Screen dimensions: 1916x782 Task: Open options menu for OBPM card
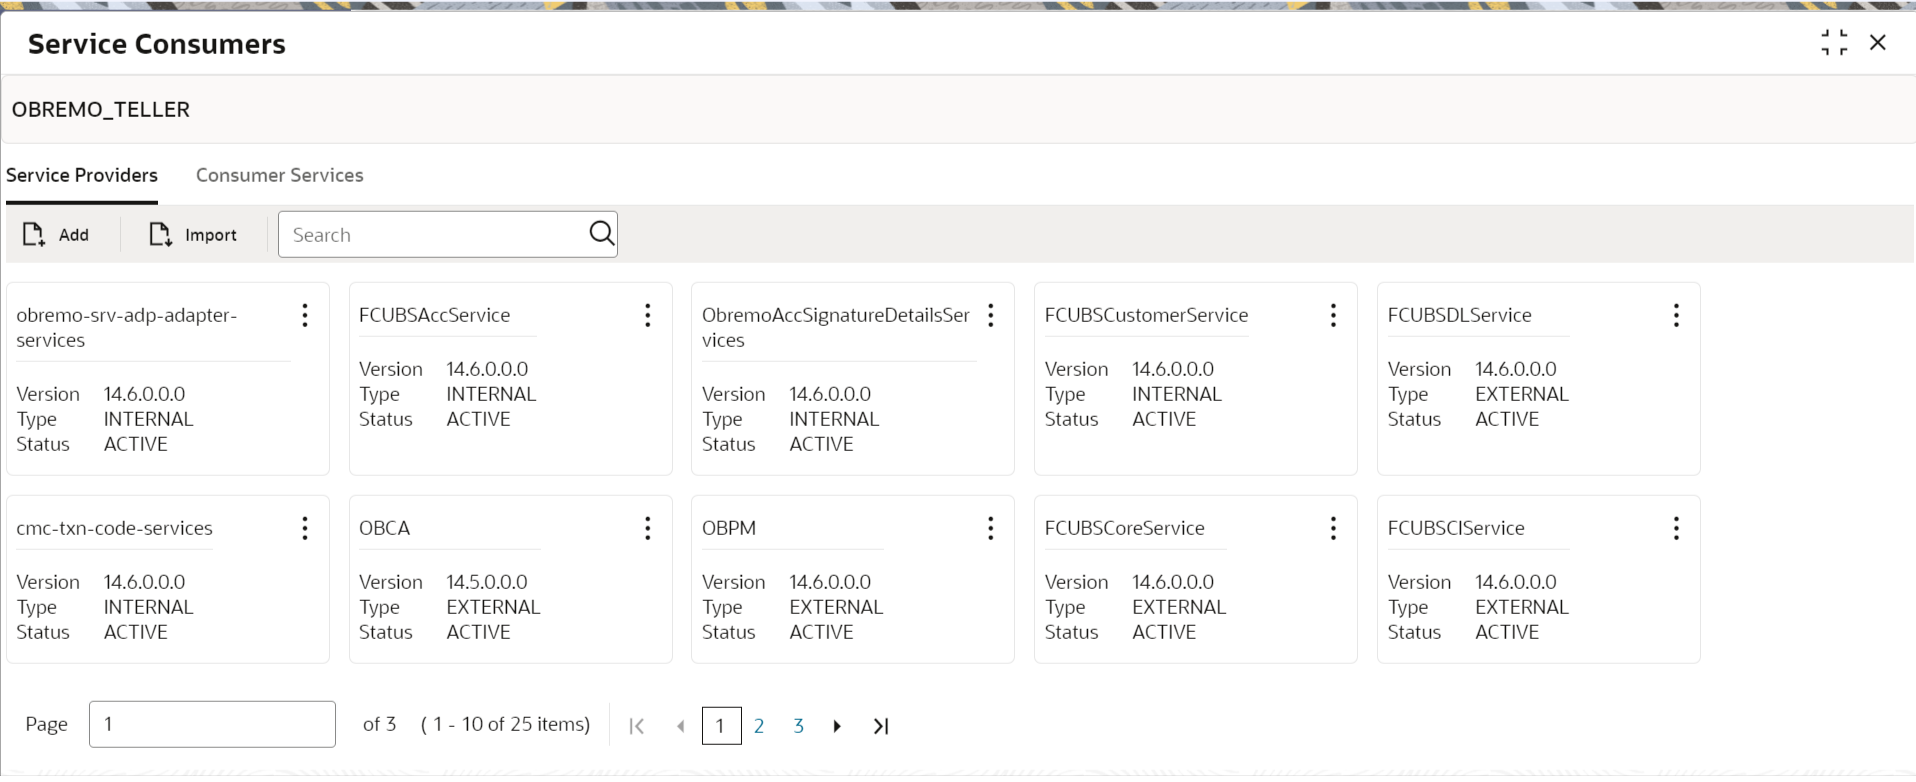[x=991, y=528]
